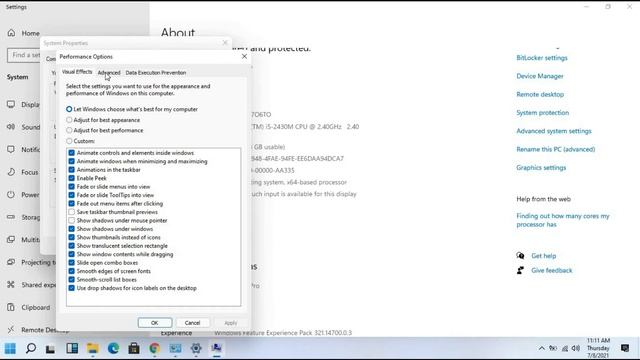
Task: Open System protection link
Action: pos(542,113)
